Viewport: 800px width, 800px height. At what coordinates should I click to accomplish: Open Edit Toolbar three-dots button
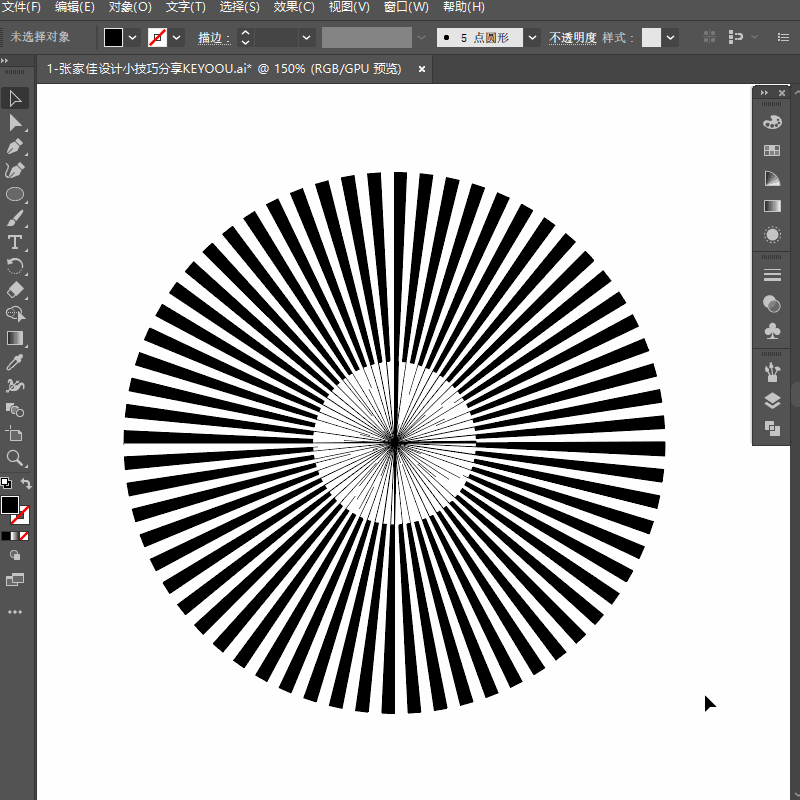[15, 612]
